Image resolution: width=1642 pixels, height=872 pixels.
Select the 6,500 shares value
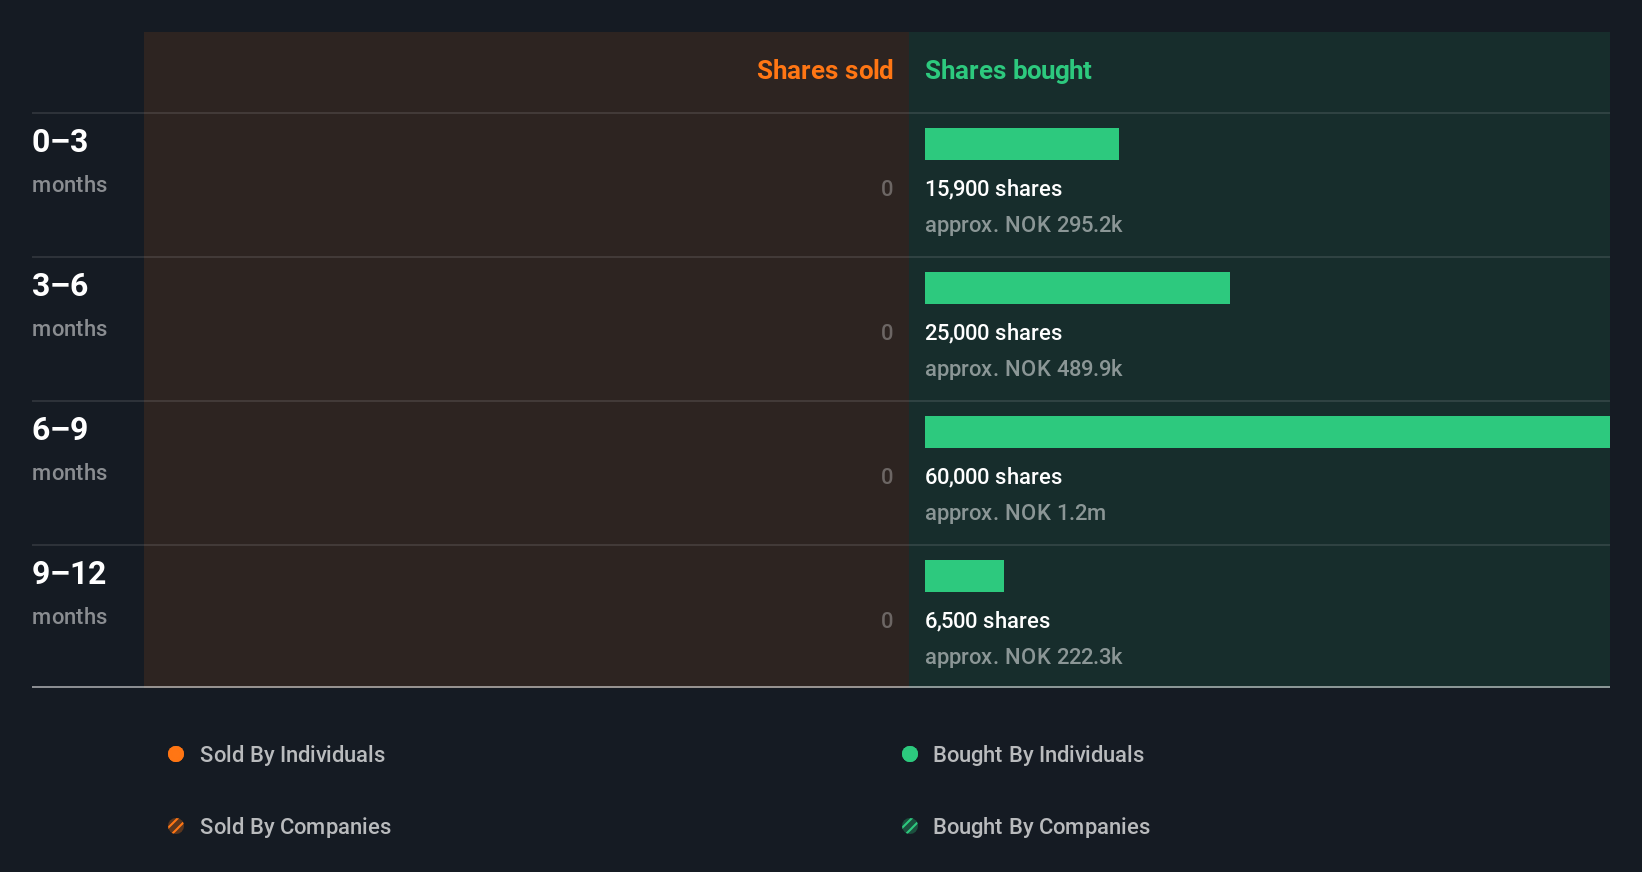pyautogui.click(x=987, y=621)
